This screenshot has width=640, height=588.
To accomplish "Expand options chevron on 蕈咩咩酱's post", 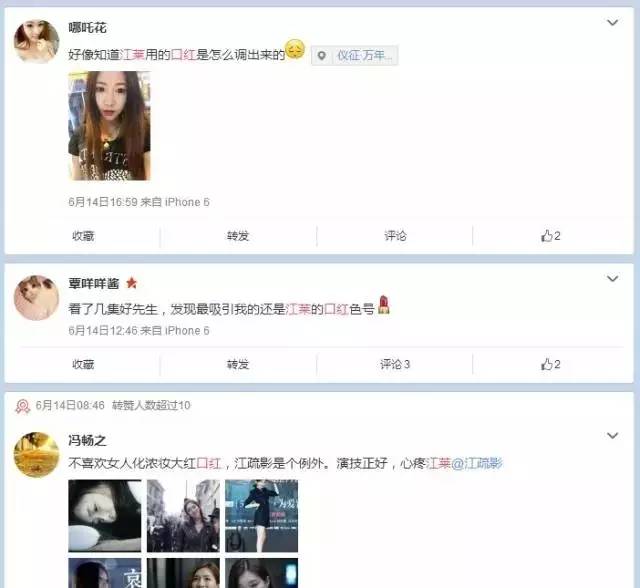I will (x=612, y=279).
